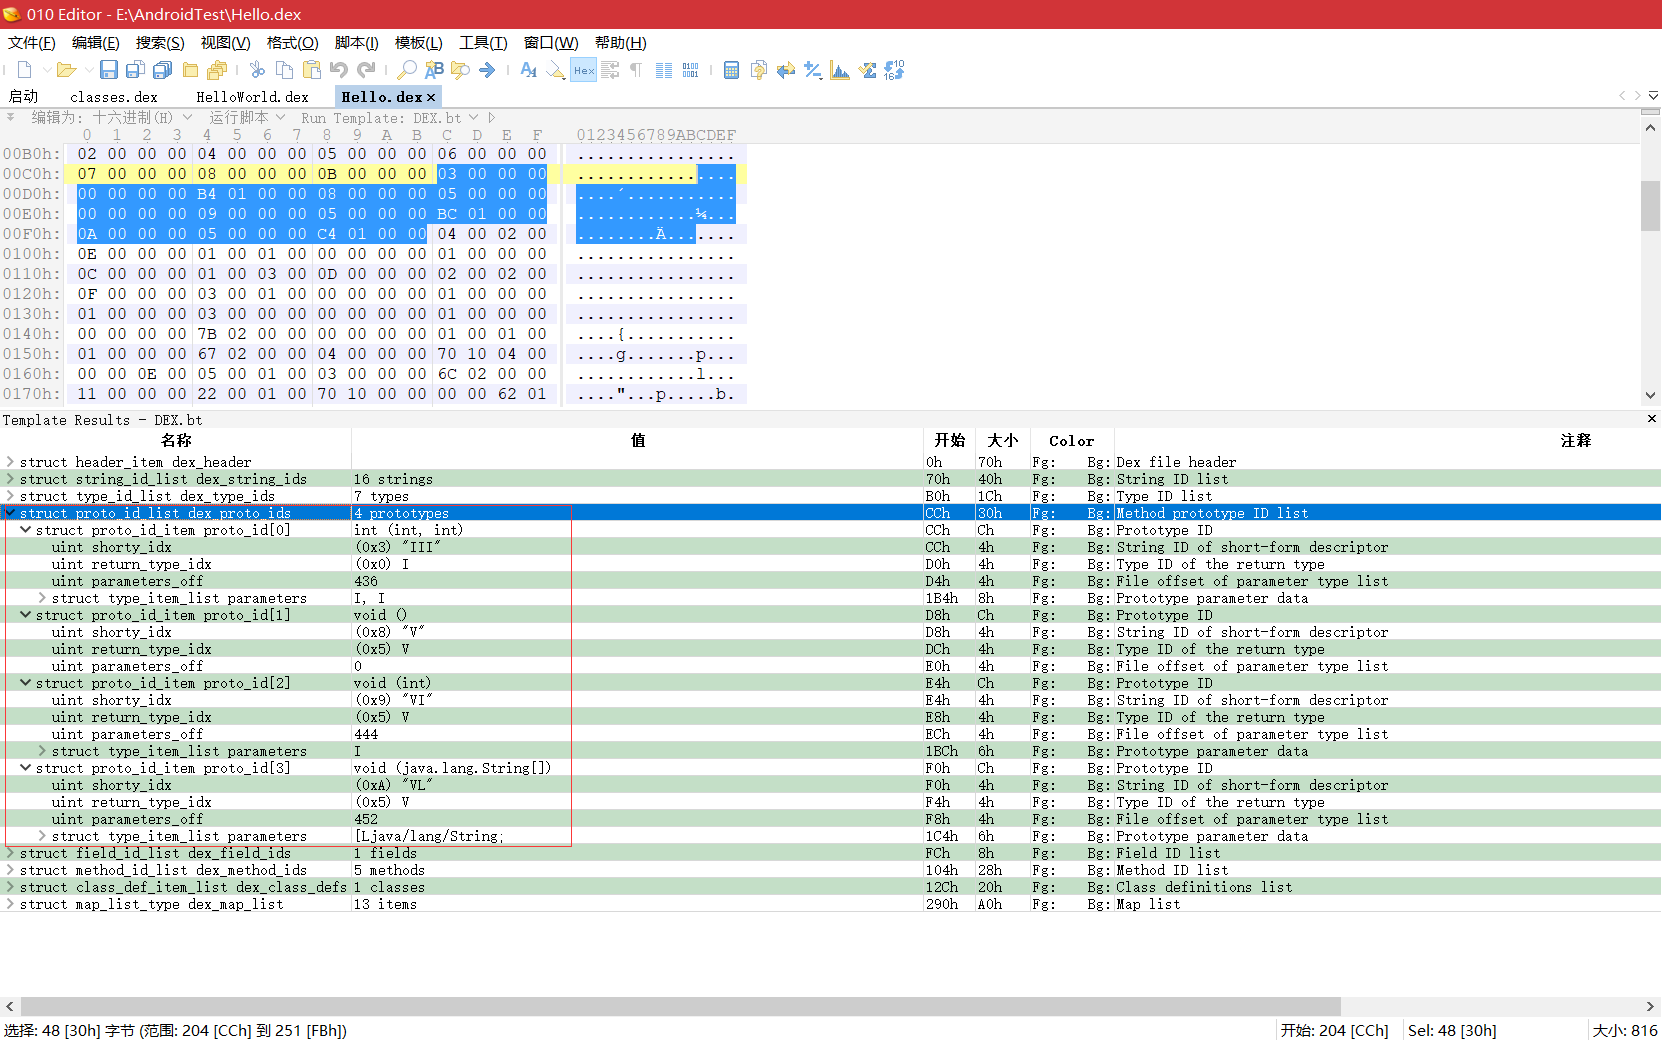Viewport: 1662px width, 1042px height.
Task: Click the hex view vertical scrollbar thumb
Action: click(x=1651, y=206)
